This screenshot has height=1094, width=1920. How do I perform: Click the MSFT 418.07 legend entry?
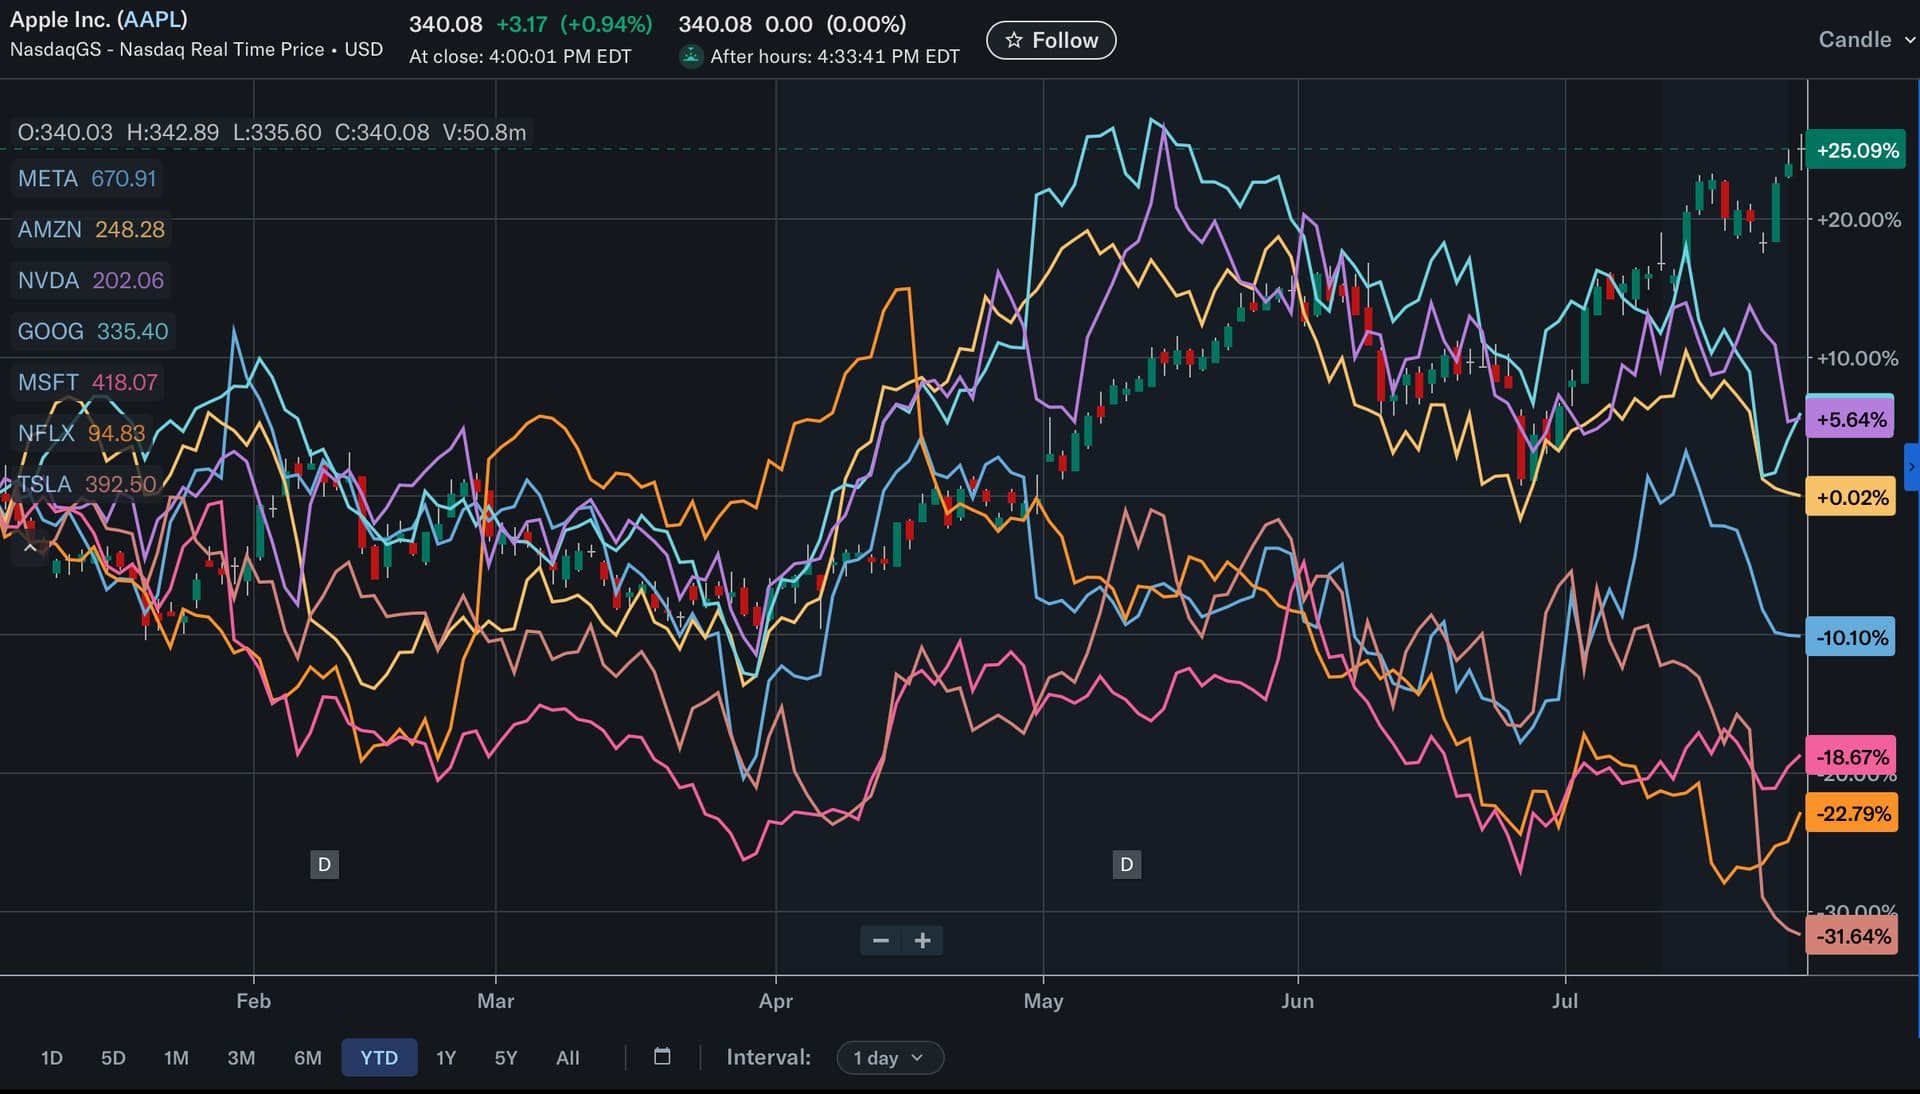[x=88, y=383]
